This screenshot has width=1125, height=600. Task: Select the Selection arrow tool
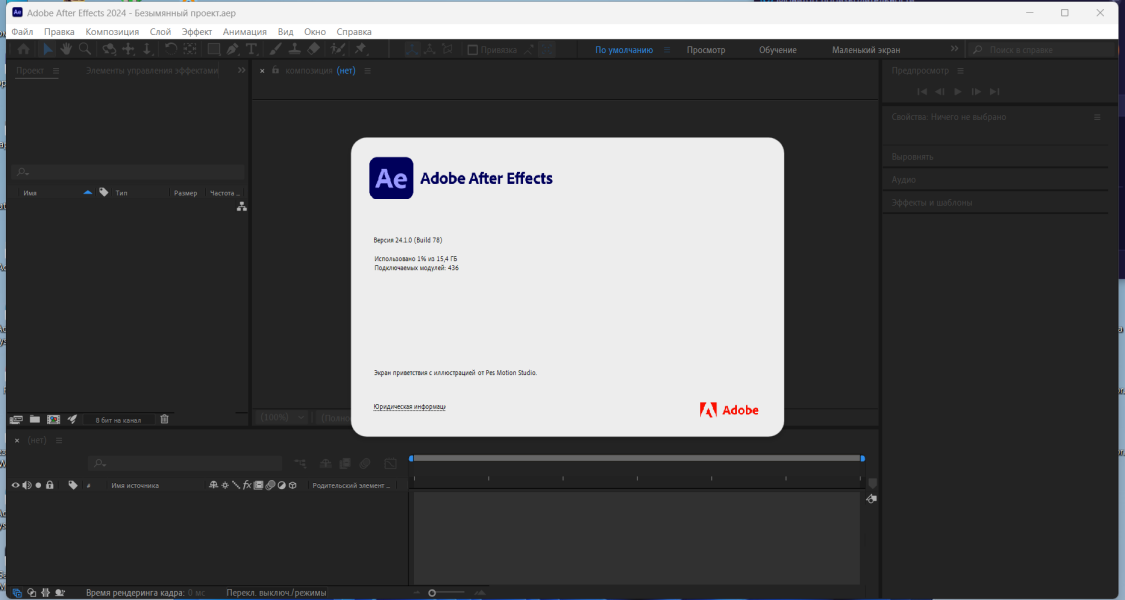tap(47, 49)
